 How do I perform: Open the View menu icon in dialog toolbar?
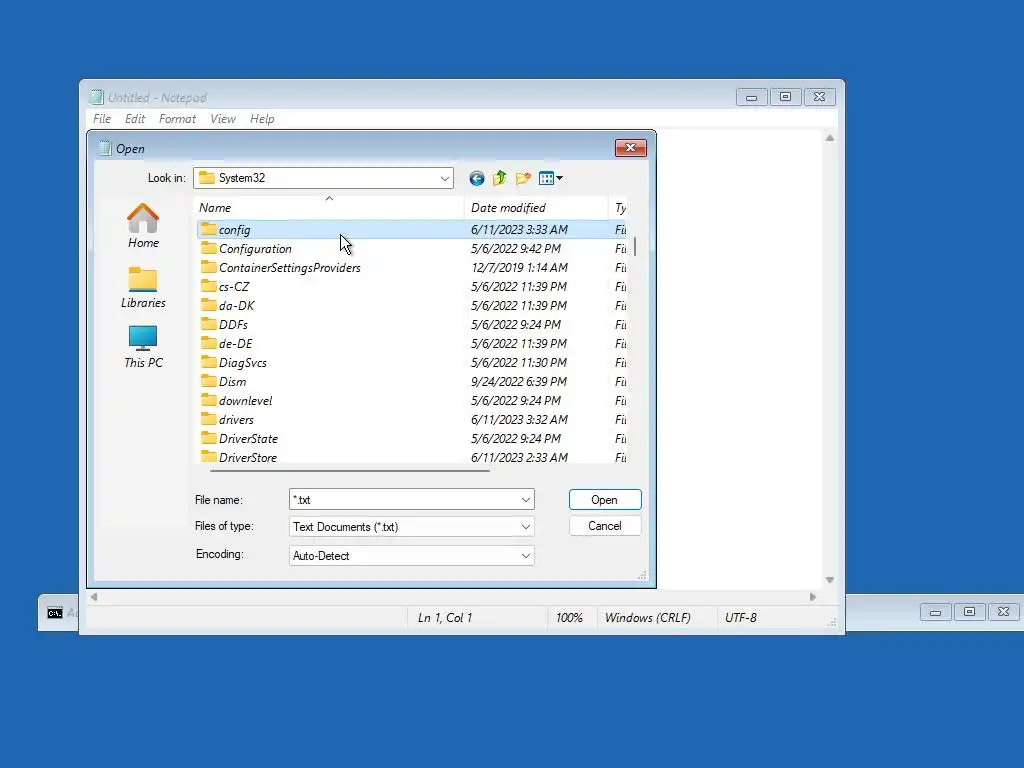click(x=547, y=178)
